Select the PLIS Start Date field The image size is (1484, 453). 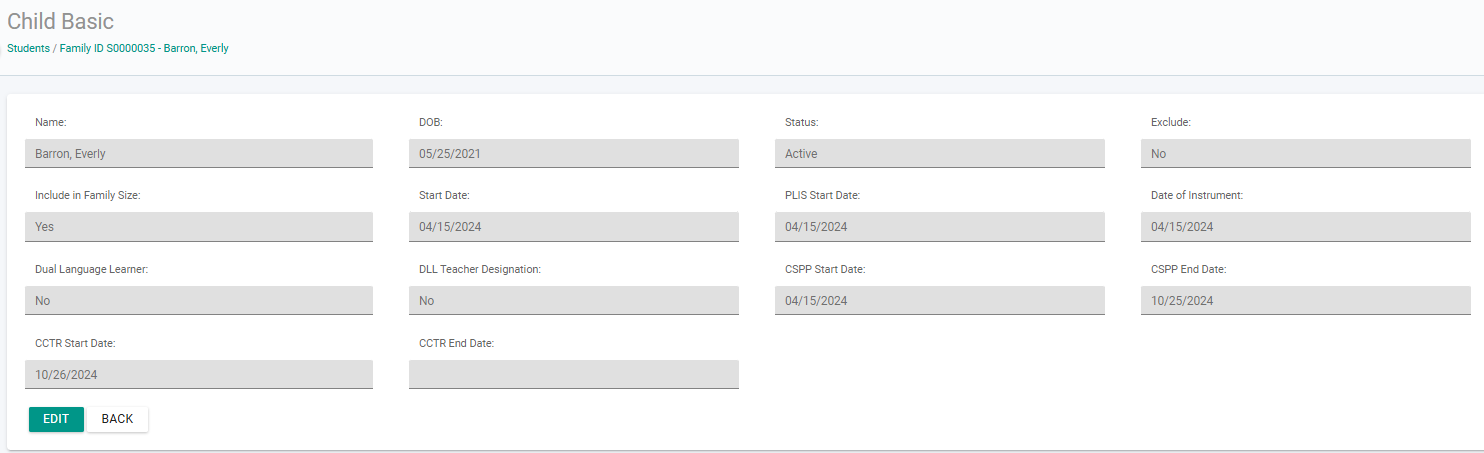pos(940,227)
